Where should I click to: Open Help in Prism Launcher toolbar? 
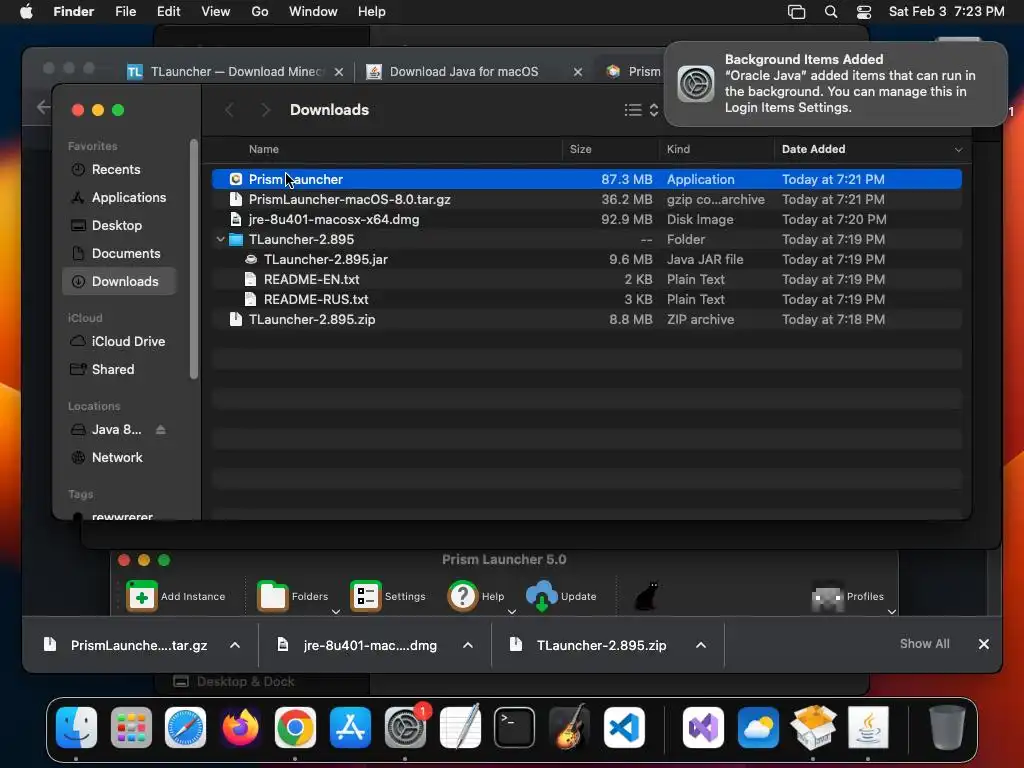pyautogui.click(x=476, y=596)
